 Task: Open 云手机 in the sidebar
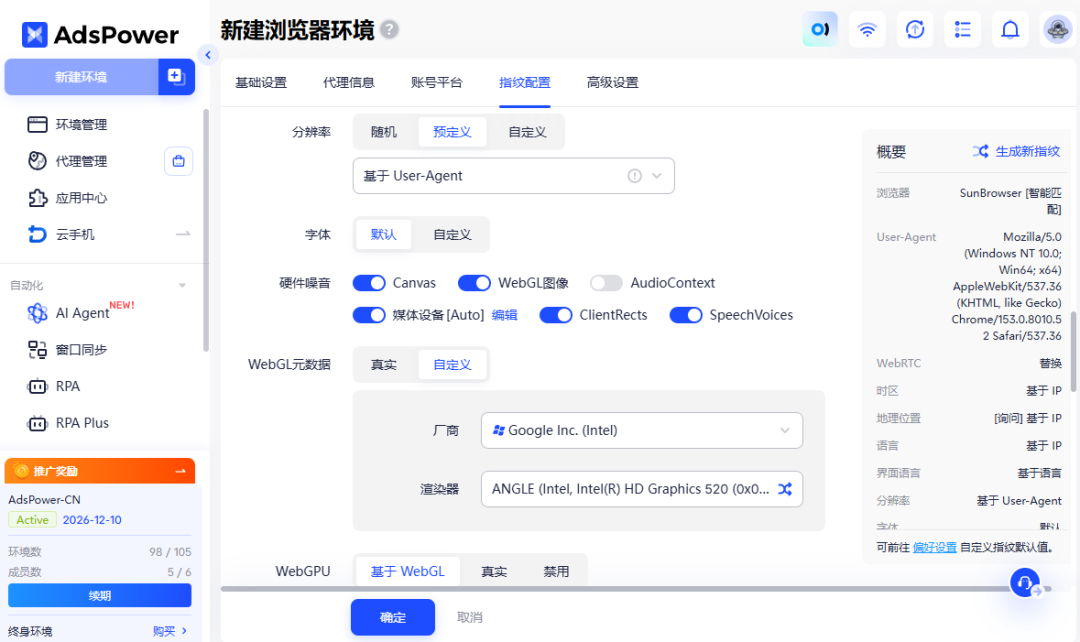pos(75,235)
